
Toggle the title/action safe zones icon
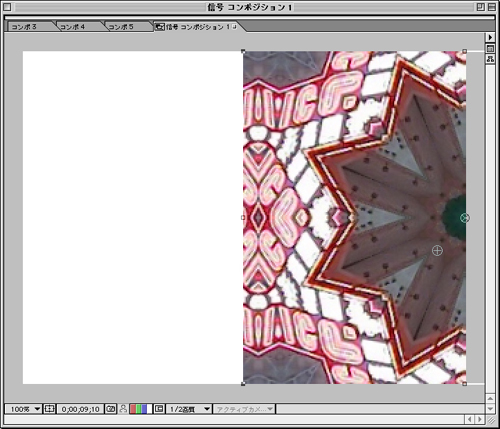coord(49,409)
